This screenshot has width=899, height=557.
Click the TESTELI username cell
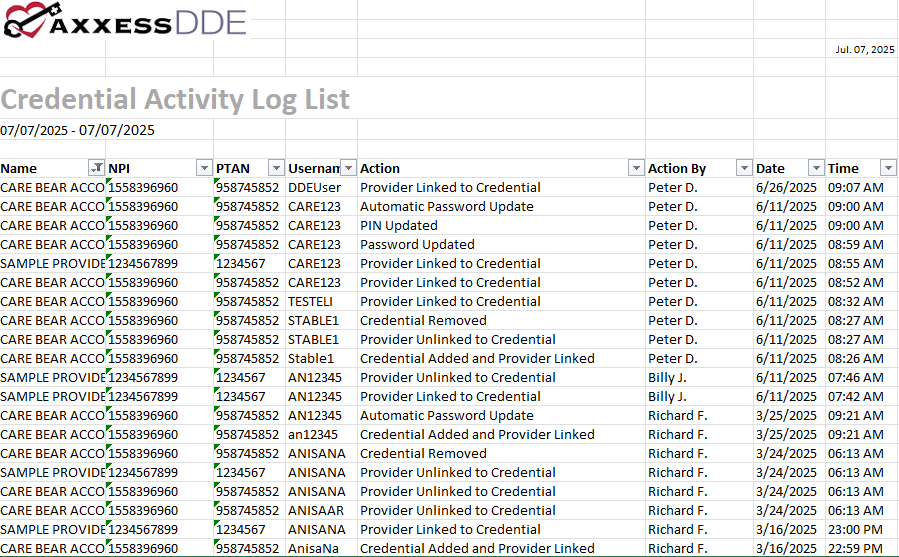pos(310,302)
